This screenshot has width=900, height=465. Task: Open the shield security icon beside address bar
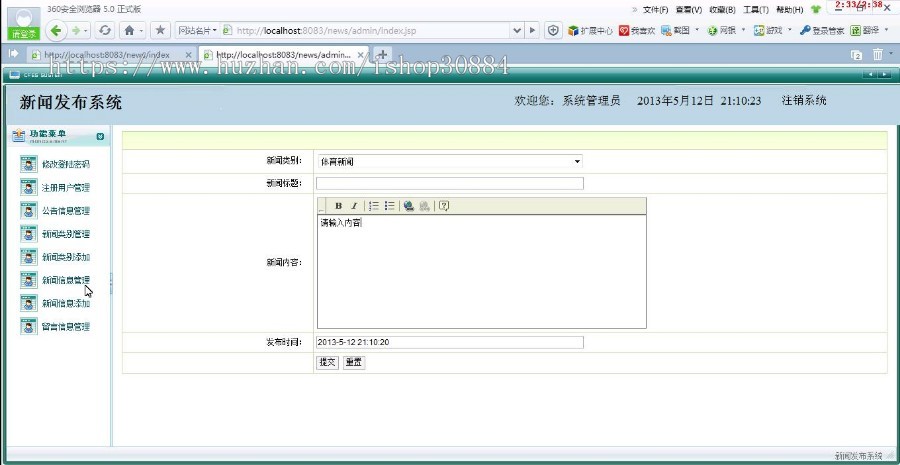553,30
